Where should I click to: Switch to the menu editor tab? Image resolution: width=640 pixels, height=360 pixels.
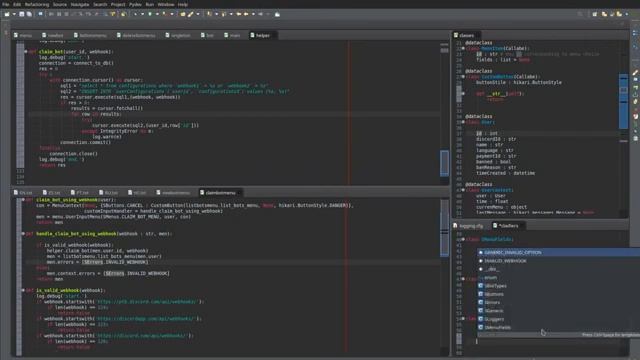click(x=23, y=36)
